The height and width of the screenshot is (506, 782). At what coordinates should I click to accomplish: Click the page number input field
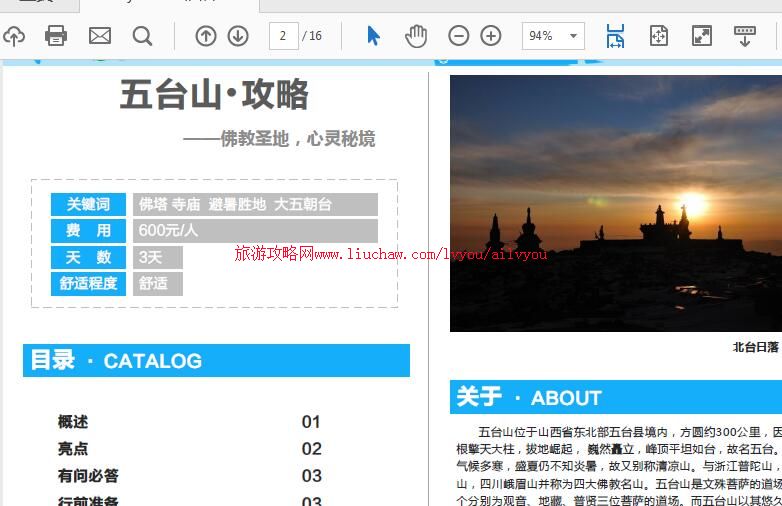tap(284, 37)
